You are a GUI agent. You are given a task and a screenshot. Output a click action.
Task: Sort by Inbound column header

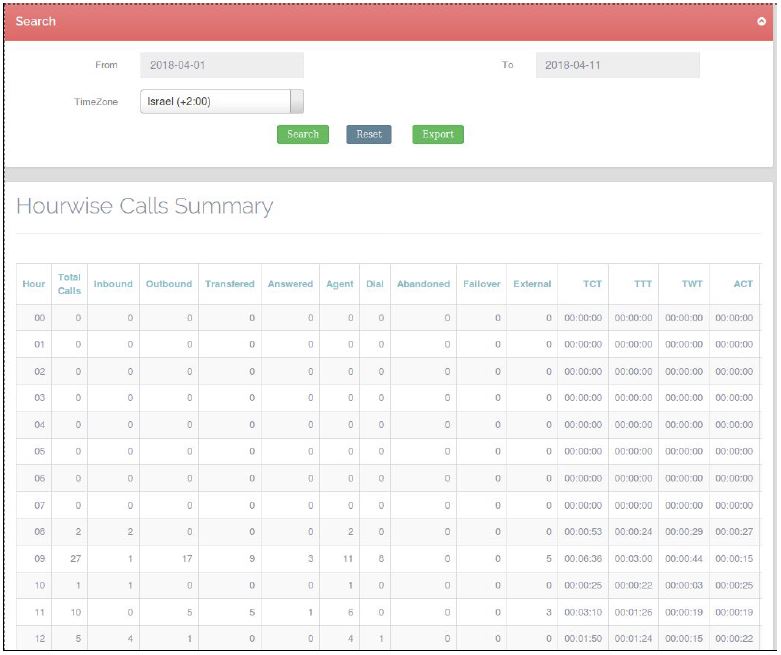pos(113,284)
